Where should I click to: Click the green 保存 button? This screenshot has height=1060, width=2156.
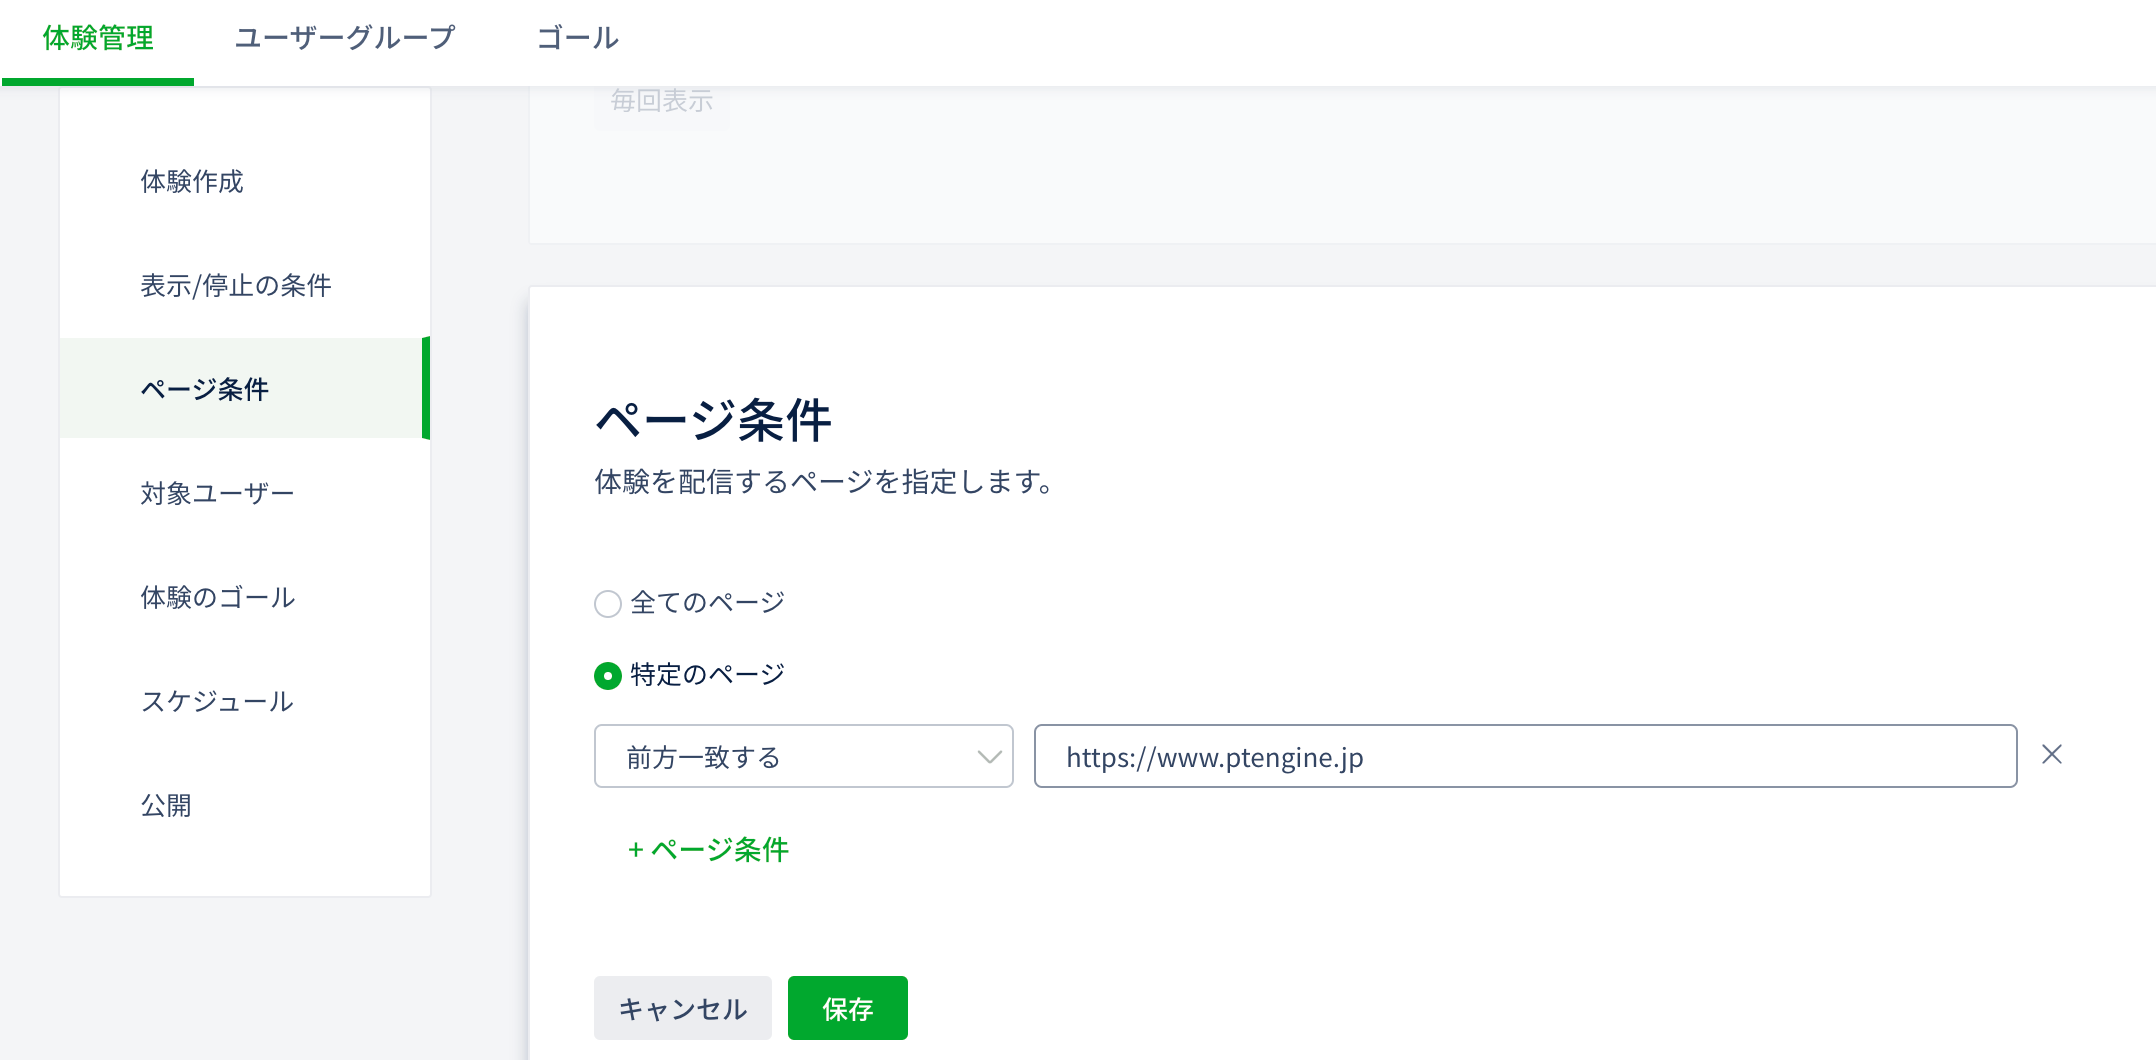pos(847,1008)
